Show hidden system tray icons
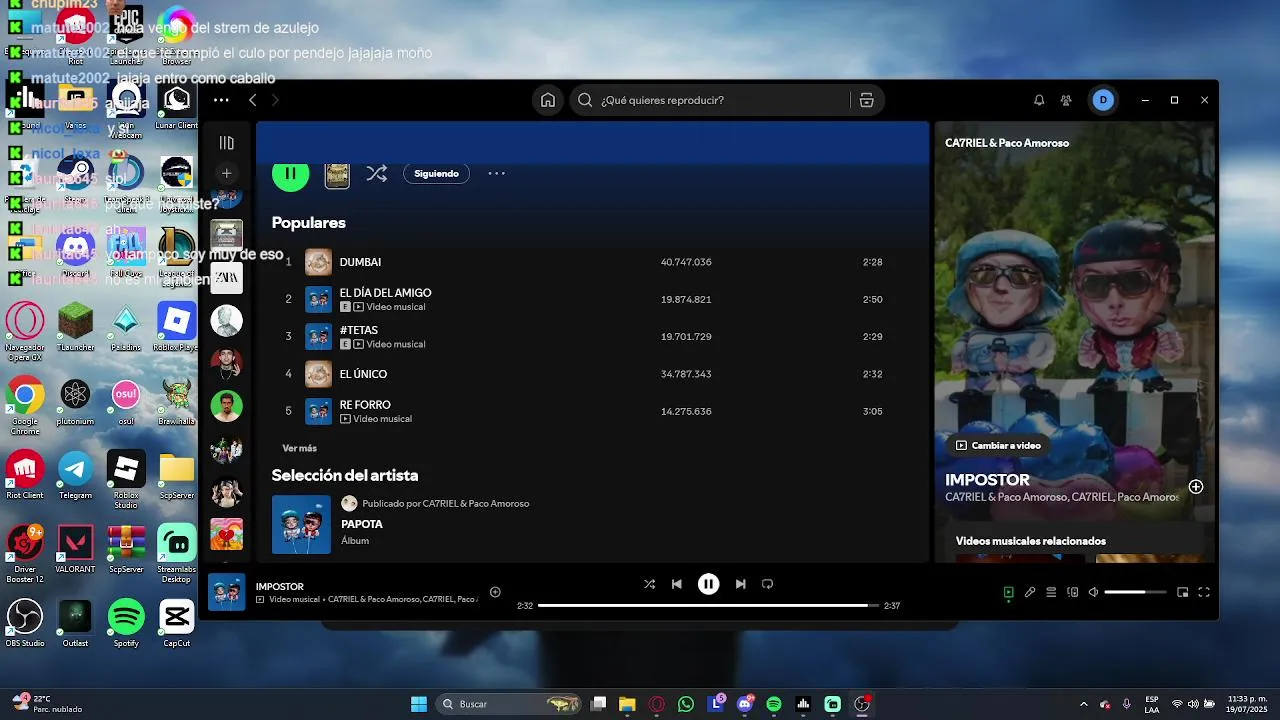Viewport: 1280px width, 720px height. [1083, 704]
